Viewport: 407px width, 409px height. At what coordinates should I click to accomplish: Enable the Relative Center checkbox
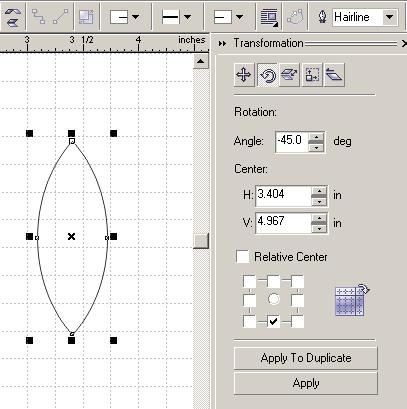tap(242, 257)
